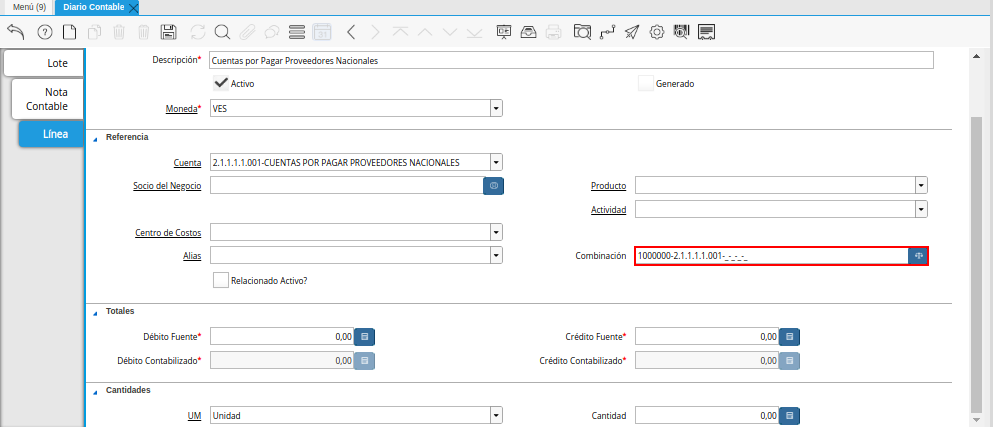
Task: Expand the Cuenta dropdown
Action: click(x=496, y=162)
